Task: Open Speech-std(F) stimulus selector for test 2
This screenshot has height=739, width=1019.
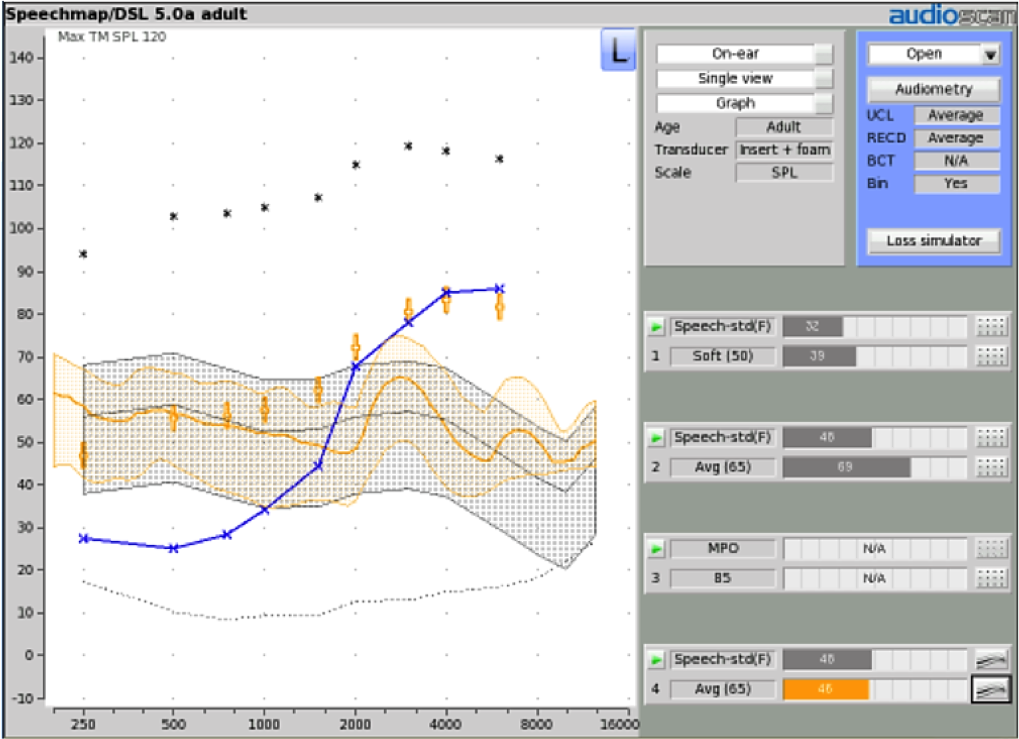Action: [723, 437]
